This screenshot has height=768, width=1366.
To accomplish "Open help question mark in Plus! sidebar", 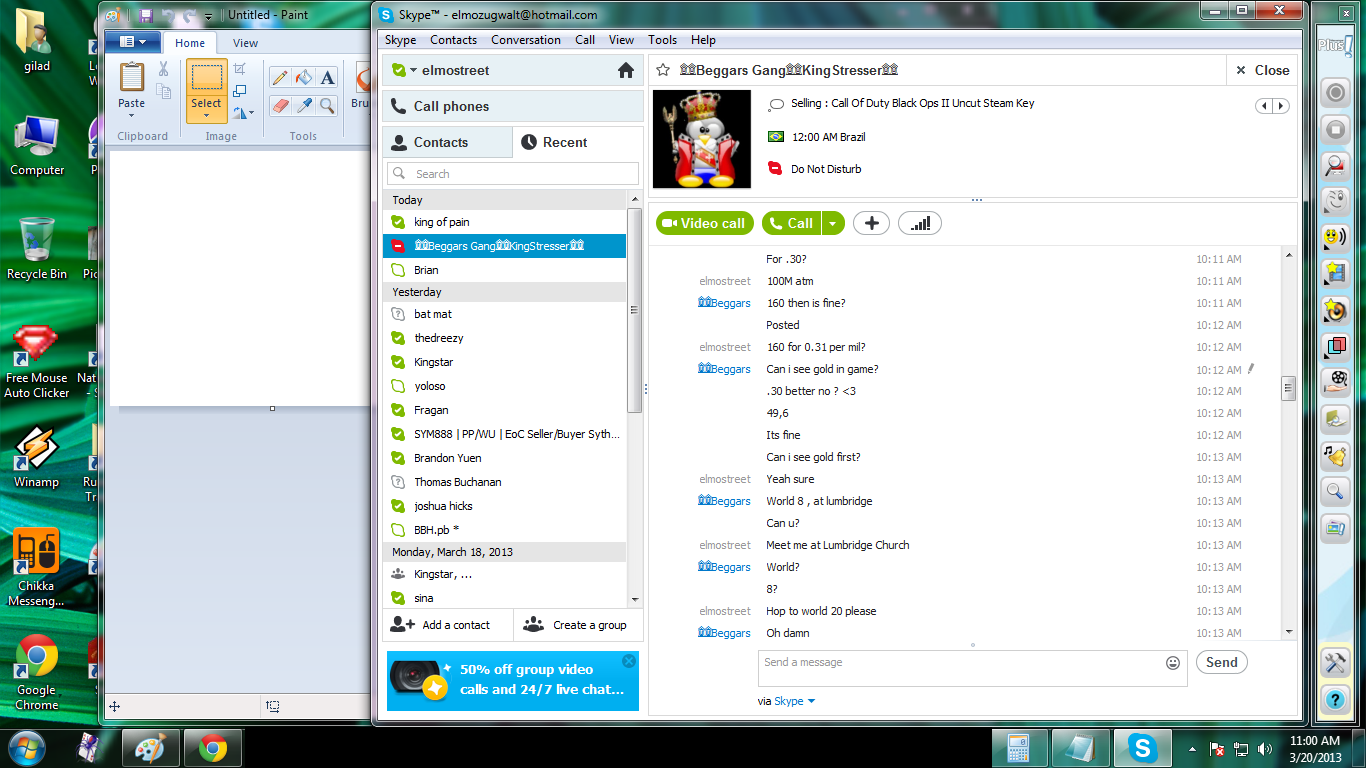I will click(x=1335, y=698).
